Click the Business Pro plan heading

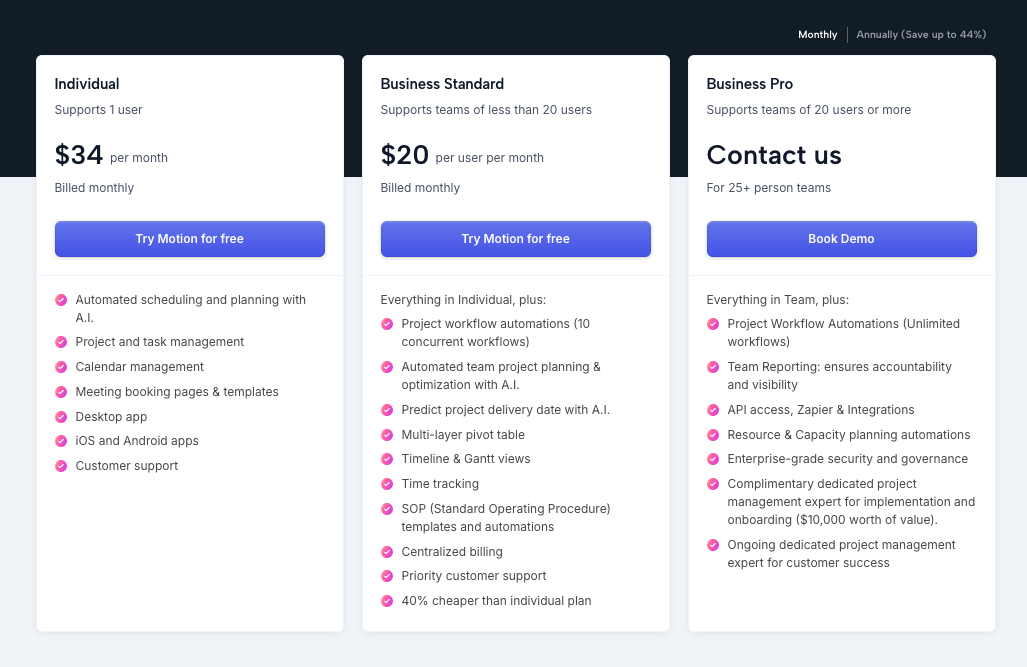pyautogui.click(x=749, y=84)
